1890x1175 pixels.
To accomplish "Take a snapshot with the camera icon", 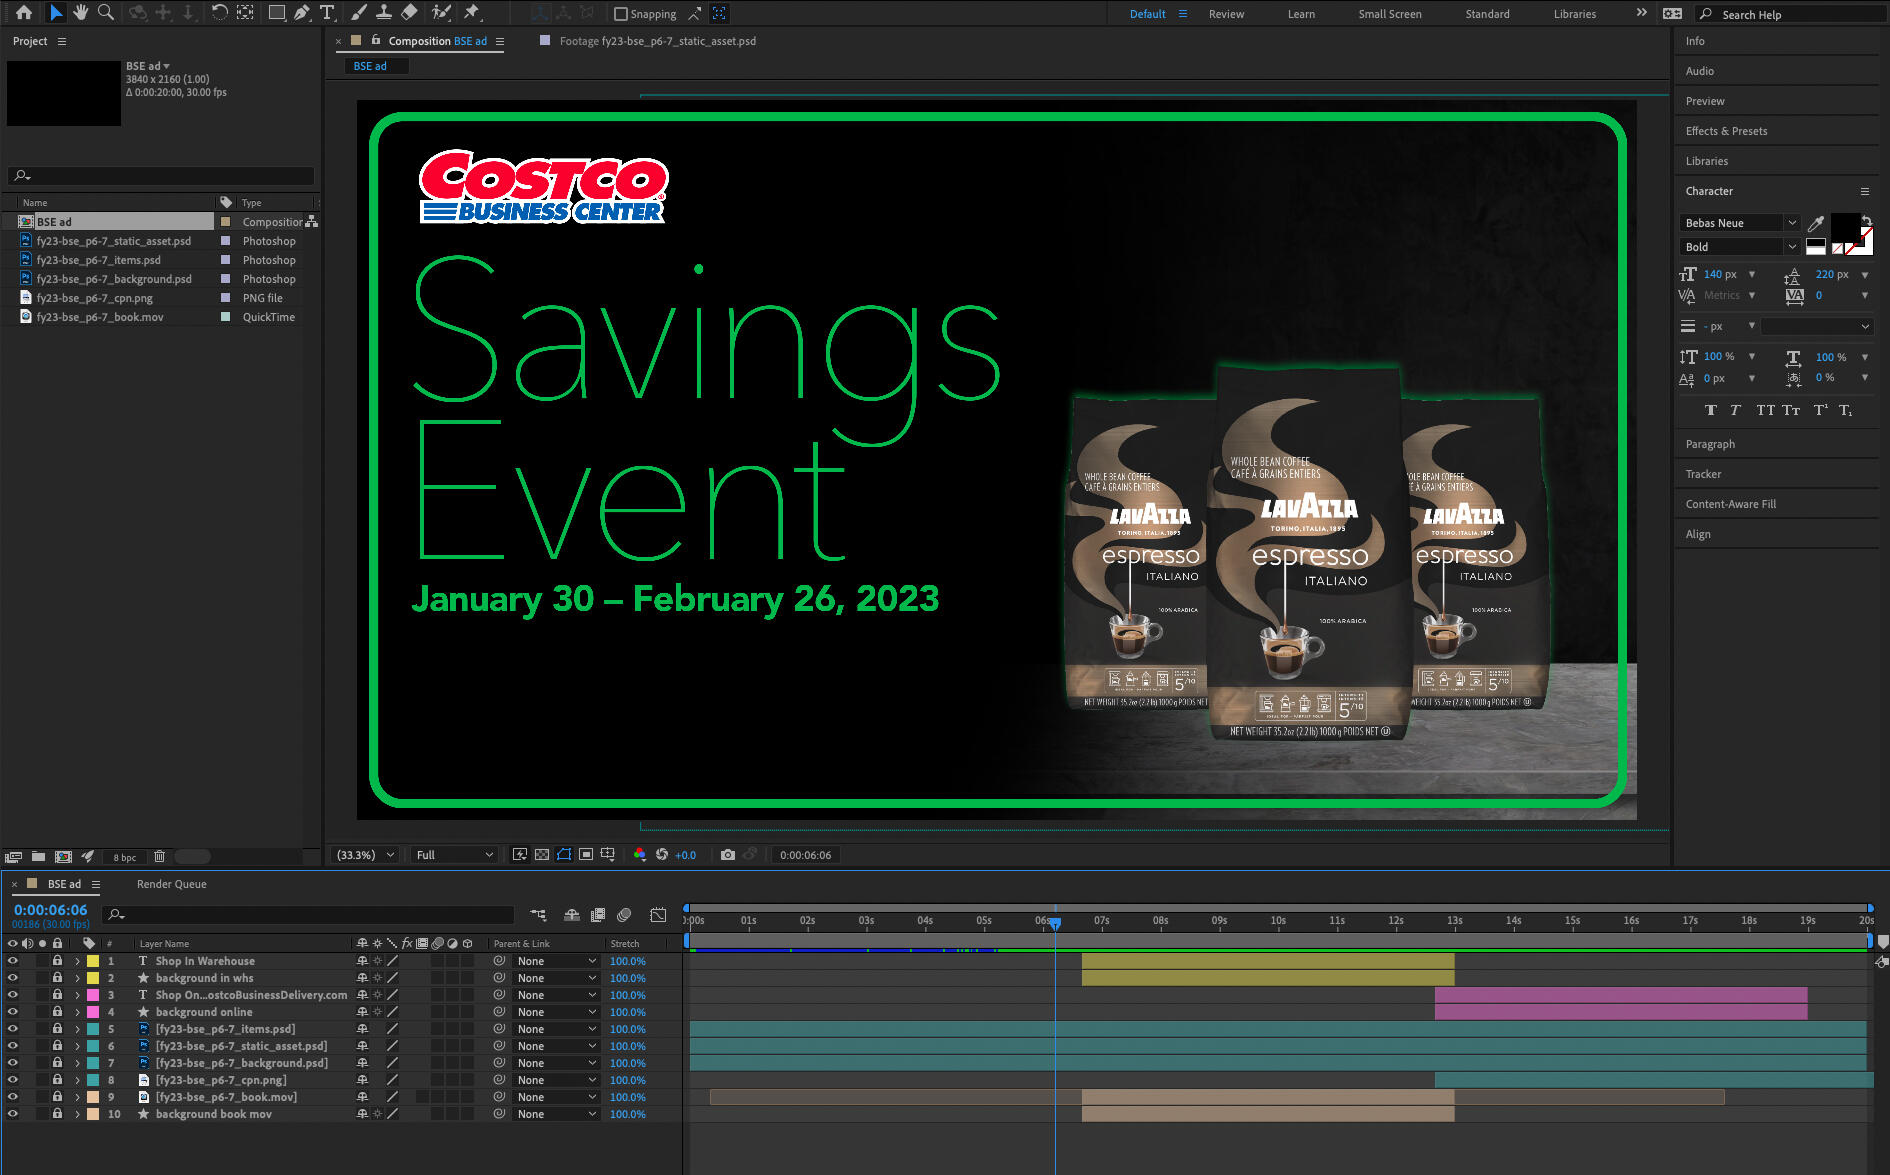I will pos(728,855).
